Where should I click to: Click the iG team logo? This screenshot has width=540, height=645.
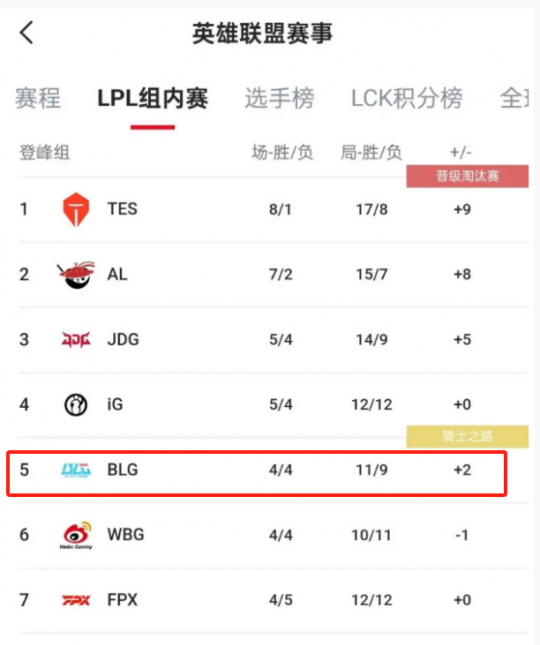(x=76, y=405)
